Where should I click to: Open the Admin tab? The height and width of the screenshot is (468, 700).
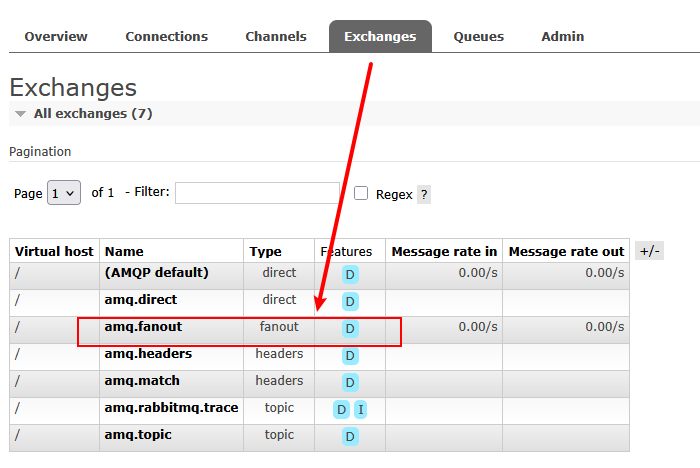coord(562,36)
